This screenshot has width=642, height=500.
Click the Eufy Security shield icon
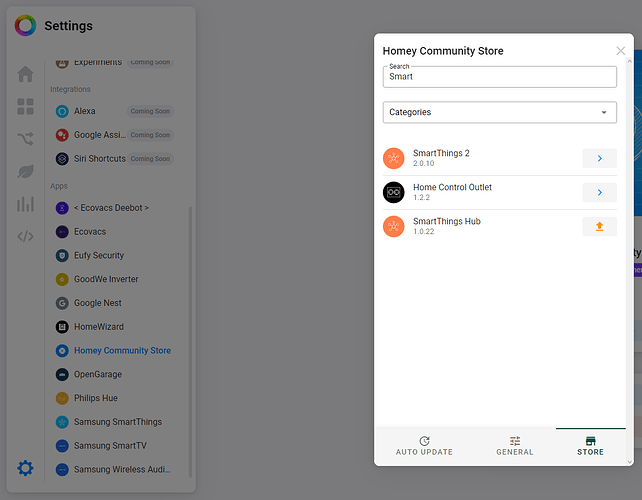point(62,256)
